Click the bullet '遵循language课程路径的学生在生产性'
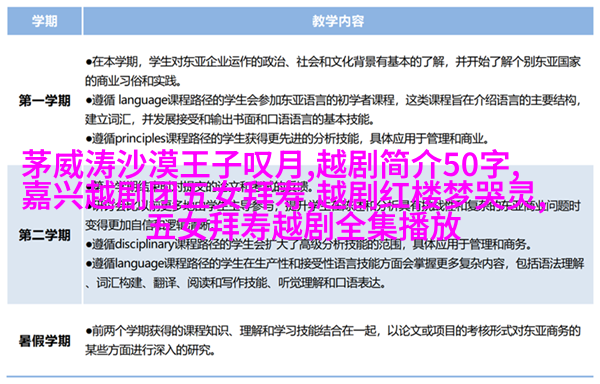 pos(335,264)
